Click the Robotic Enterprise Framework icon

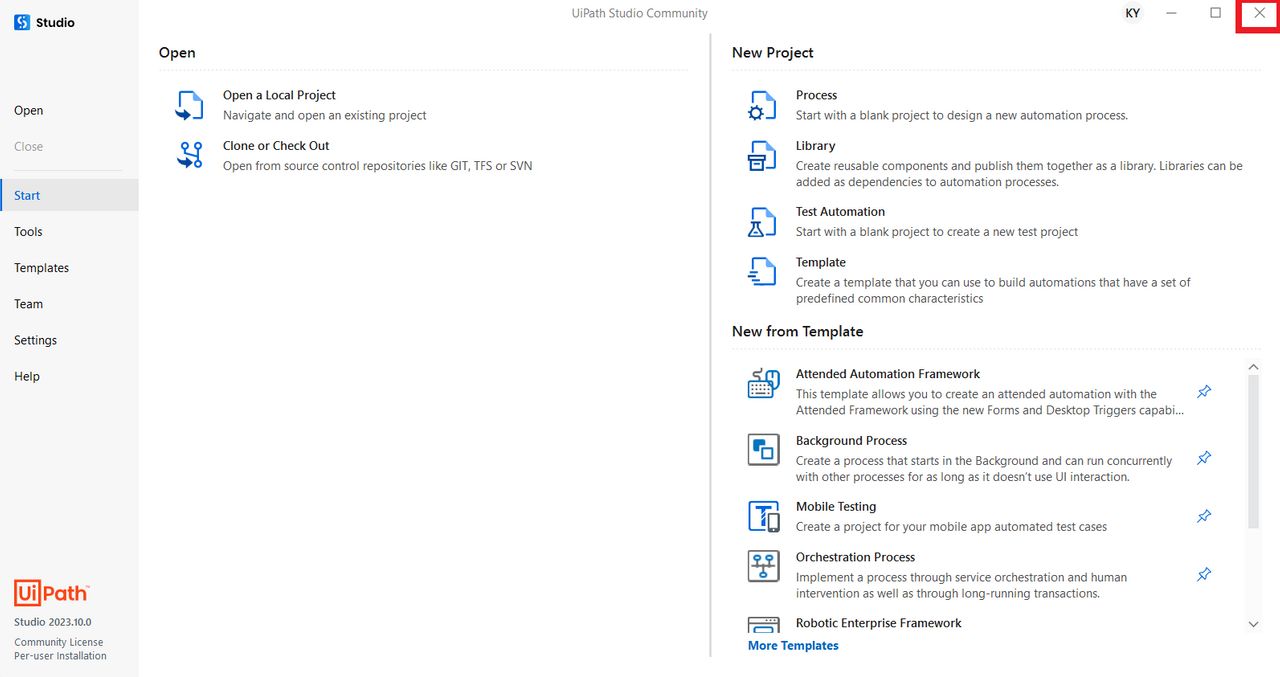pyautogui.click(x=763, y=626)
